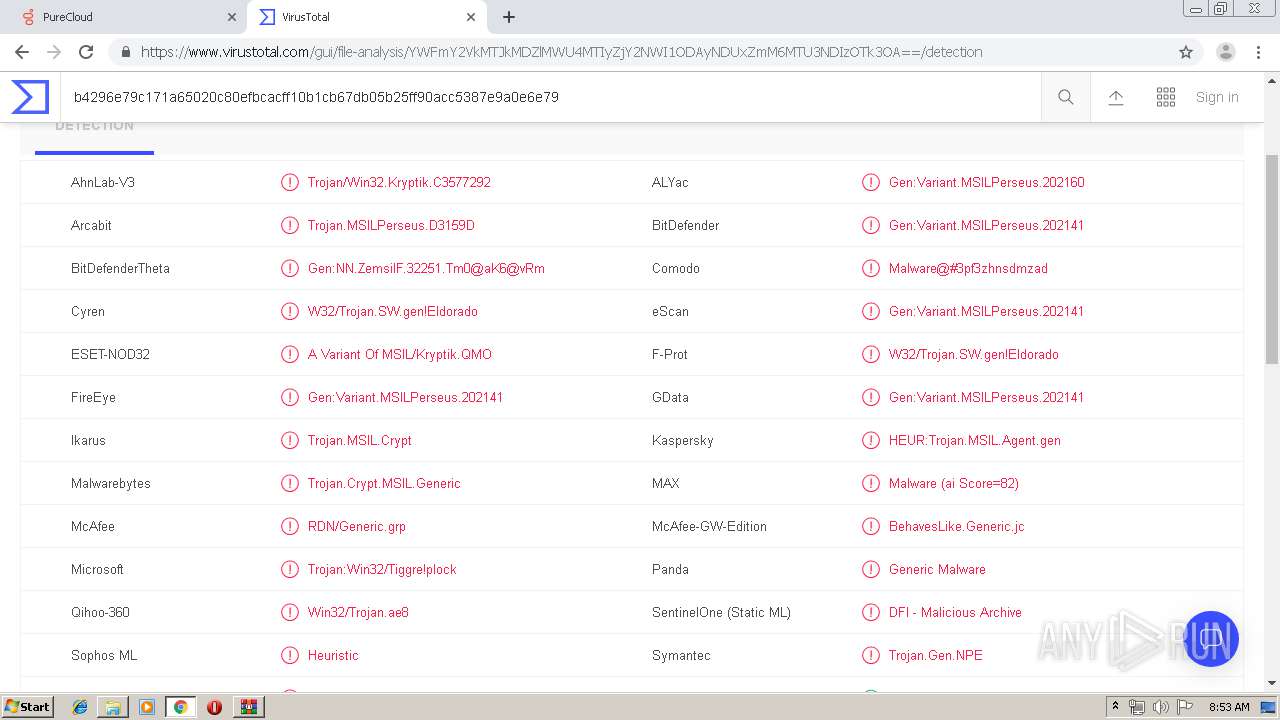Select Generic Malware Panda result

937,569
